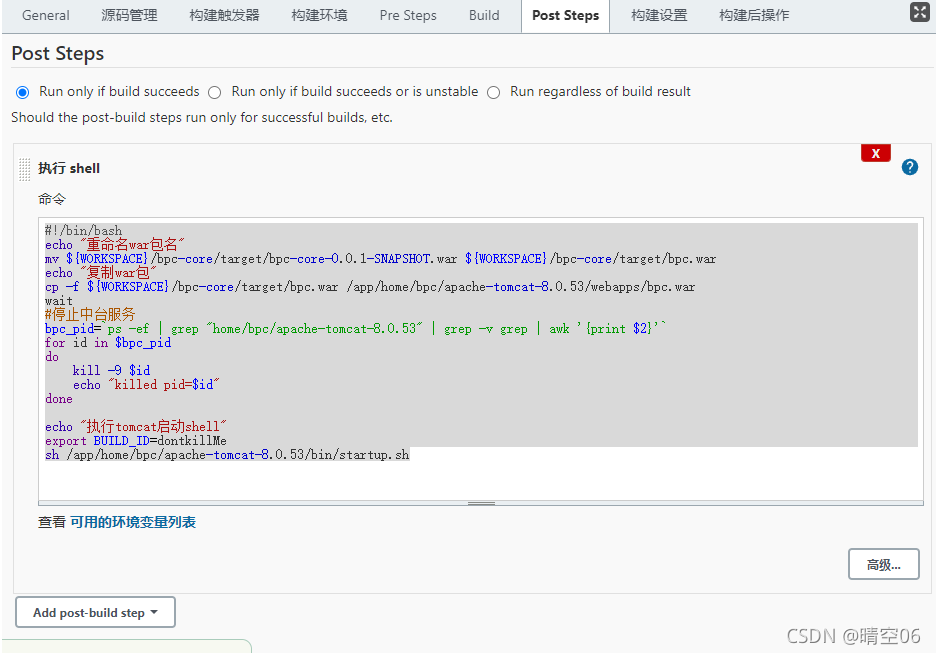This screenshot has height=654, width=936.
Task: Click the 'bpc_pid=' assignment line
Action: tap(355, 329)
